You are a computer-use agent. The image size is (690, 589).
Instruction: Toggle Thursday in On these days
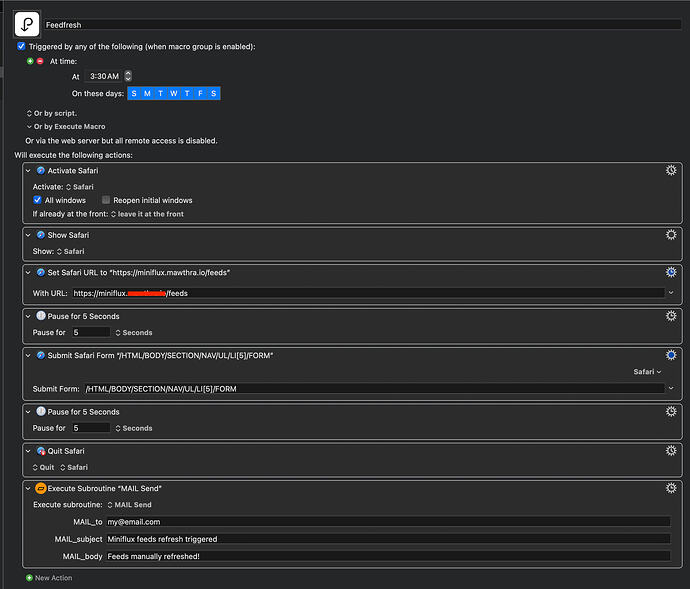pos(187,93)
